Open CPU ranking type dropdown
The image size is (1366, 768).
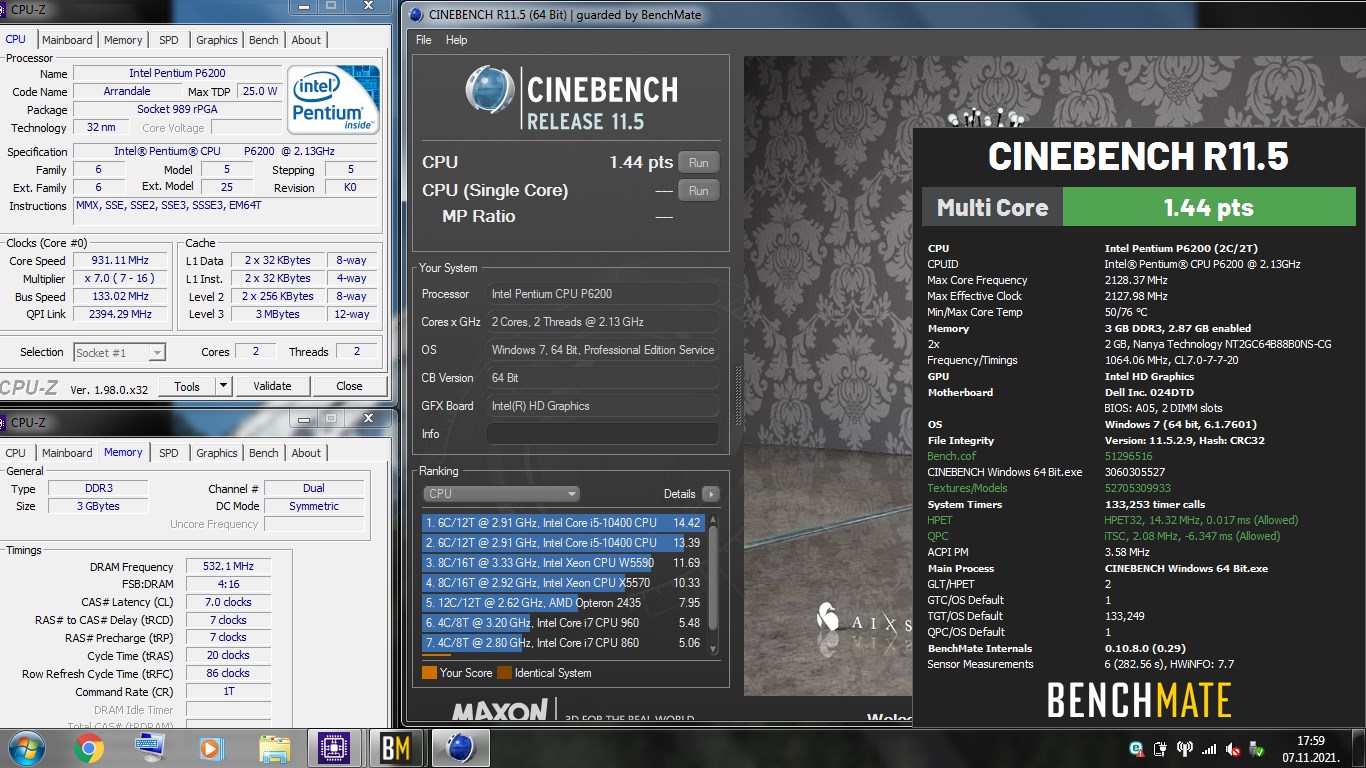coord(502,494)
